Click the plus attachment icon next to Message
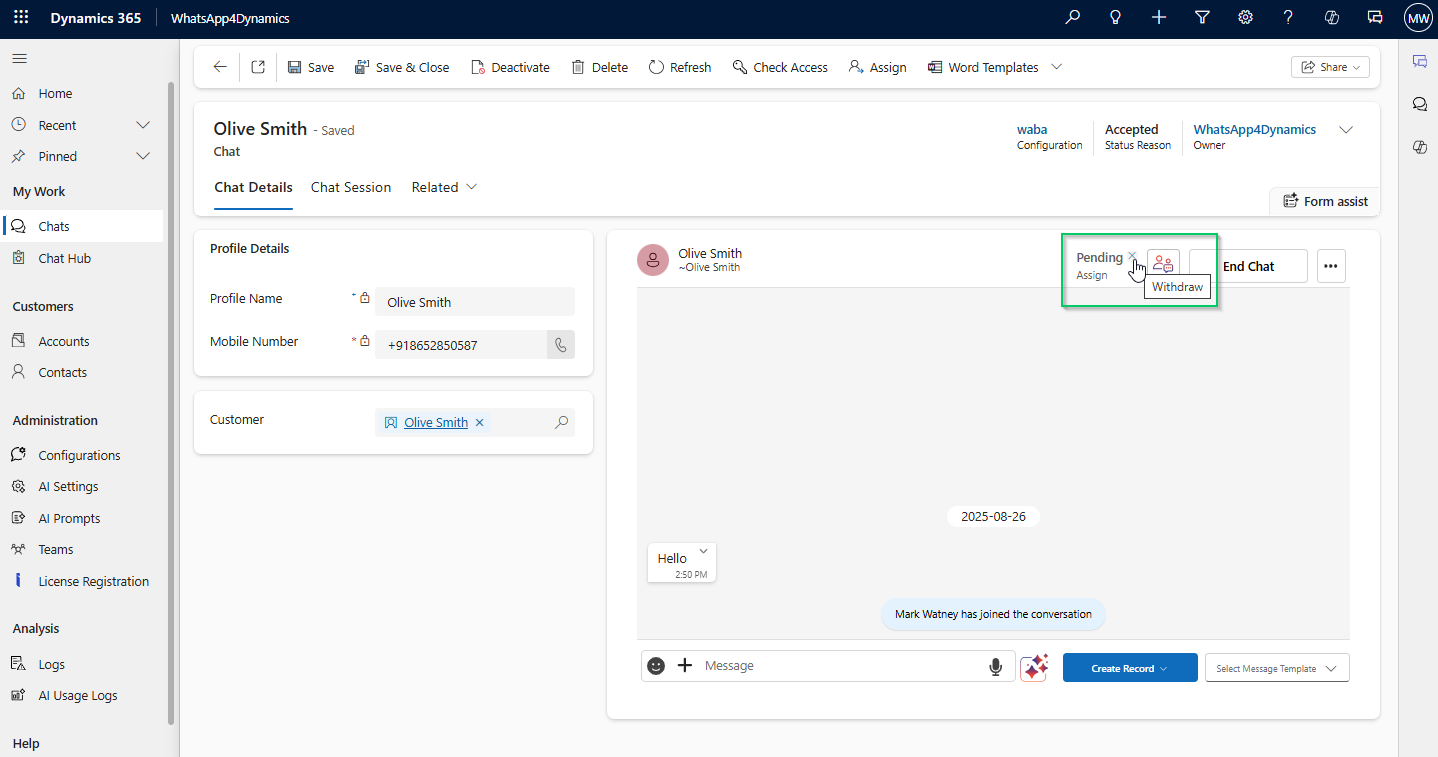 pos(685,666)
